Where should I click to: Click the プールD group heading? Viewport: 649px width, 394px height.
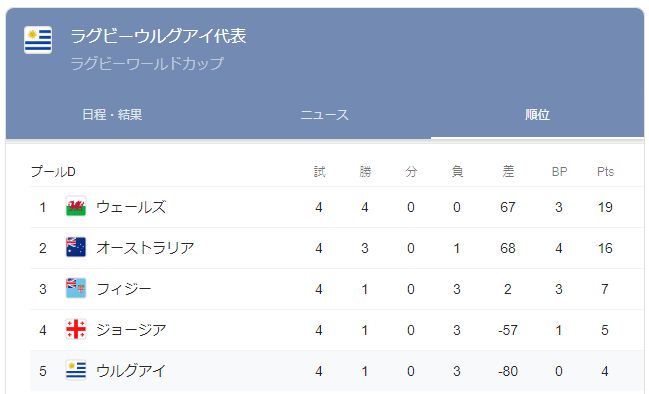53,171
